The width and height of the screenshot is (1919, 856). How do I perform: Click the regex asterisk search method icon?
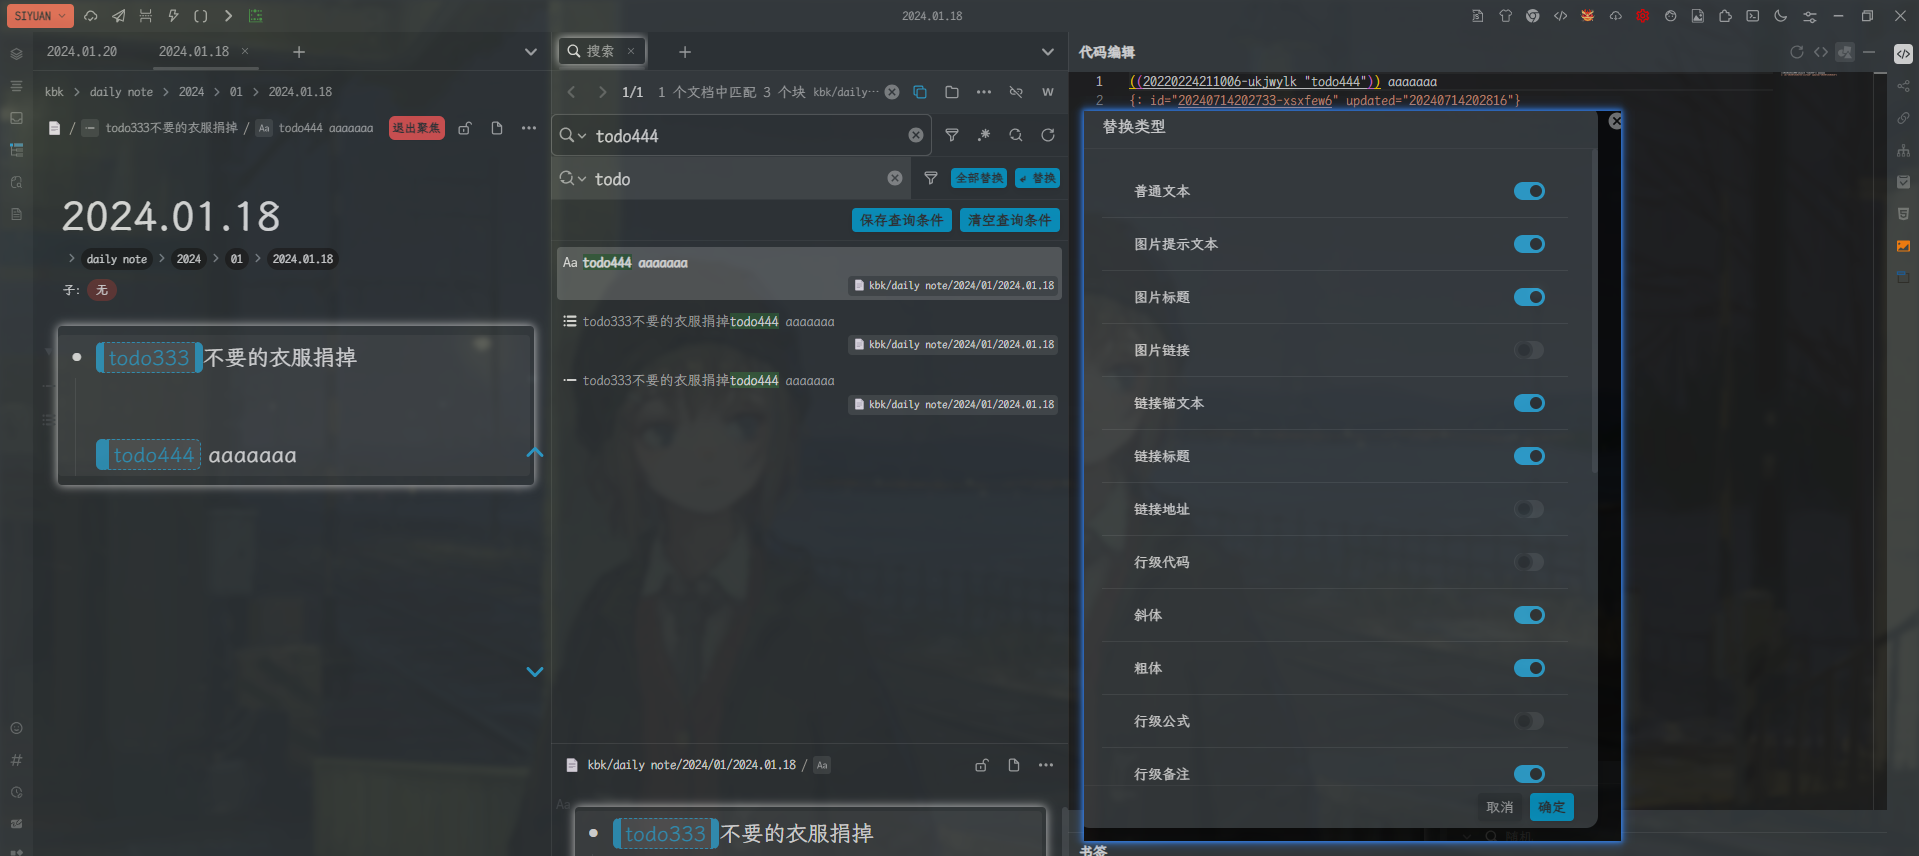tap(984, 135)
